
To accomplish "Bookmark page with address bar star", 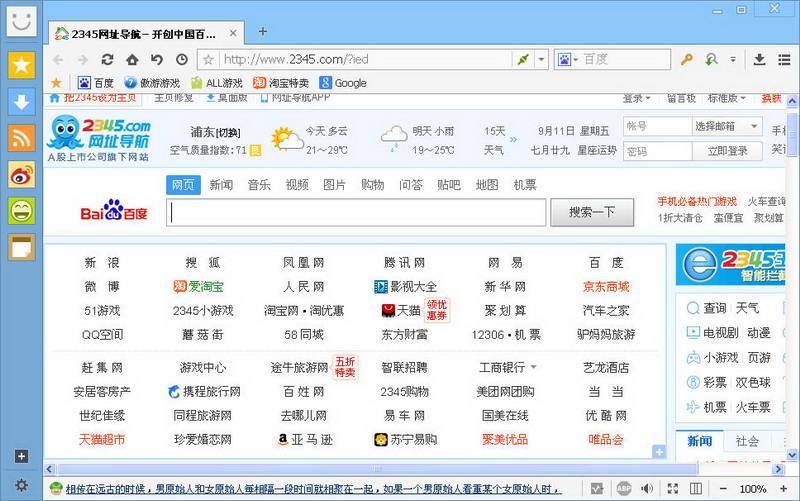I will click(208, 59).
